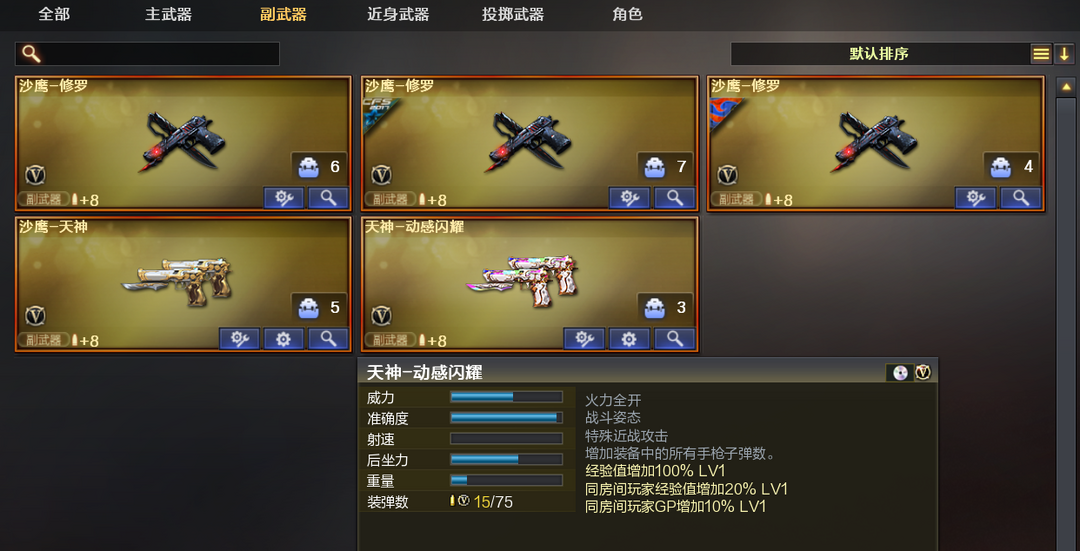Screen dimensions: 1080x551
Task: Switch to the 近身武器 tab
Action: click(398, 14)
